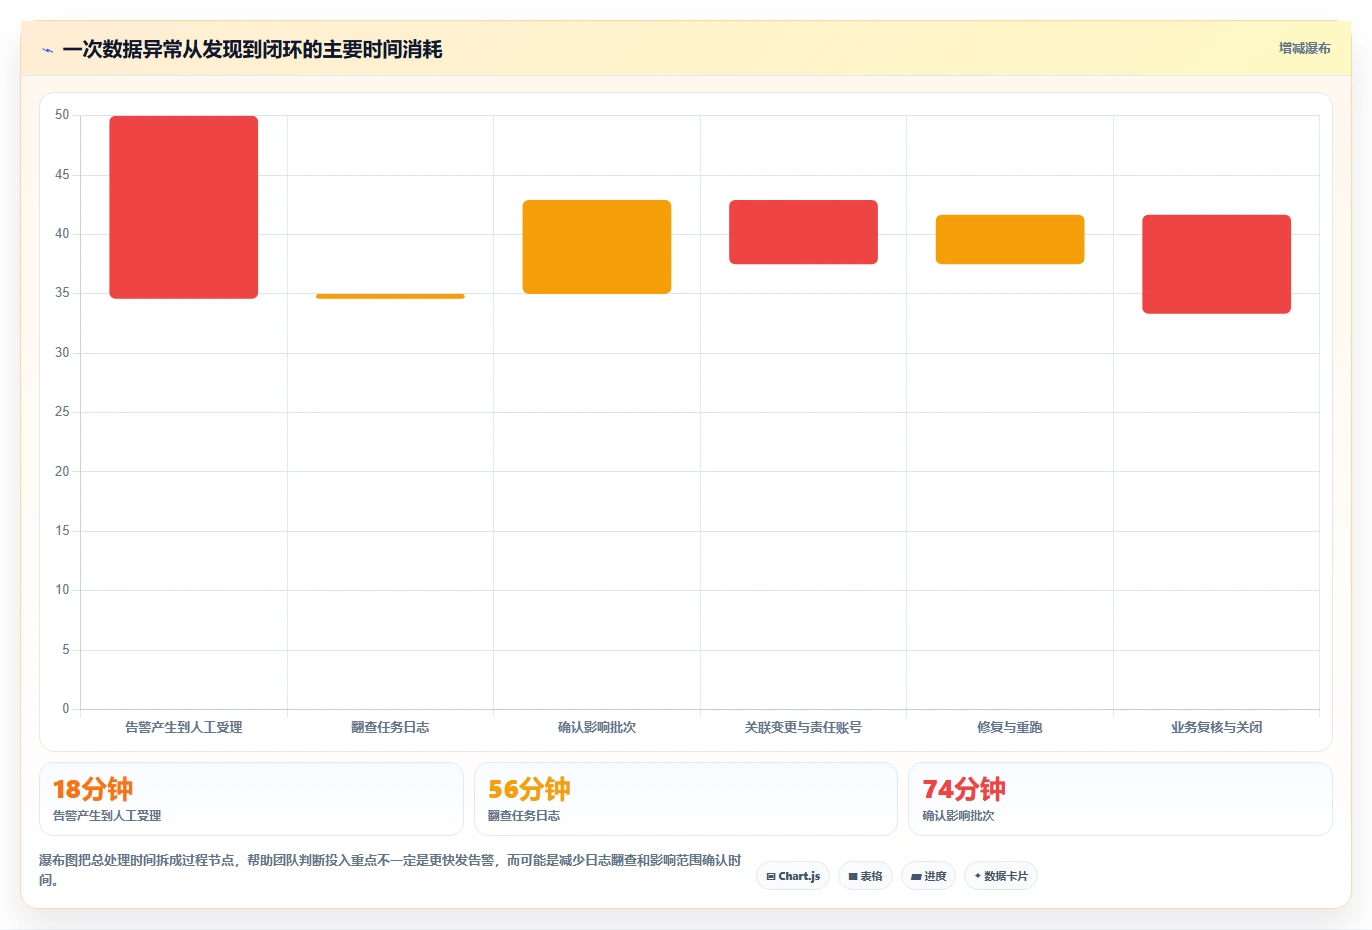Image resolution: width=1372 pixels, height=930 pixels.
Task: Select the red bar for 告警产生到人工受理
Action: pyautogui.click(x=184, y=207)
